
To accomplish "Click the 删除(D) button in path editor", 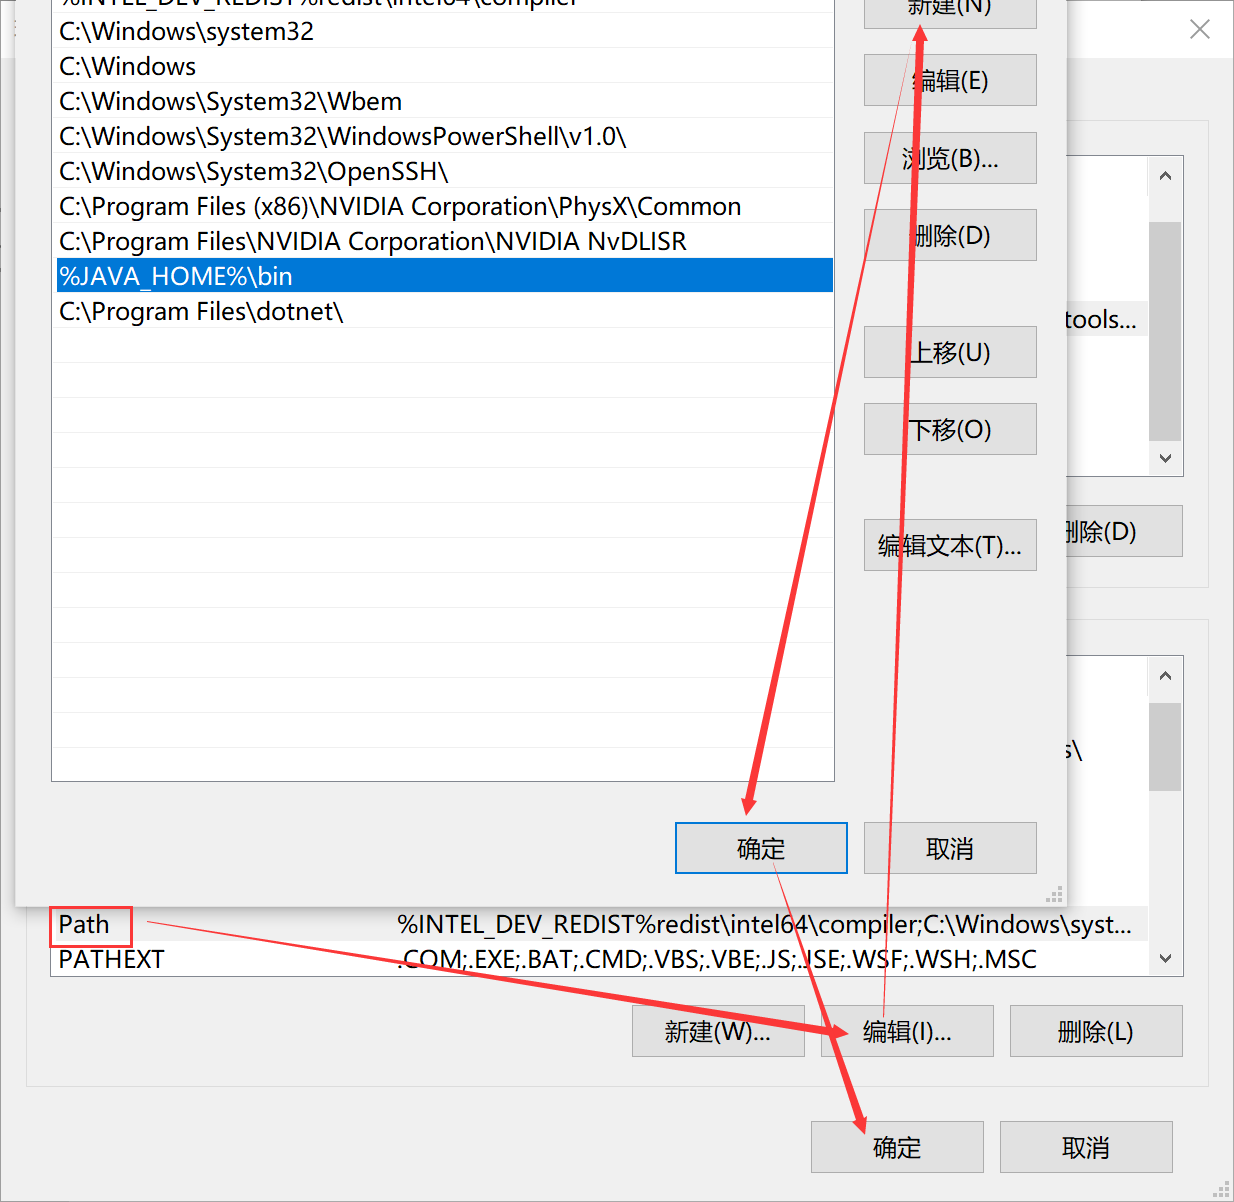I will coord(950,235).
